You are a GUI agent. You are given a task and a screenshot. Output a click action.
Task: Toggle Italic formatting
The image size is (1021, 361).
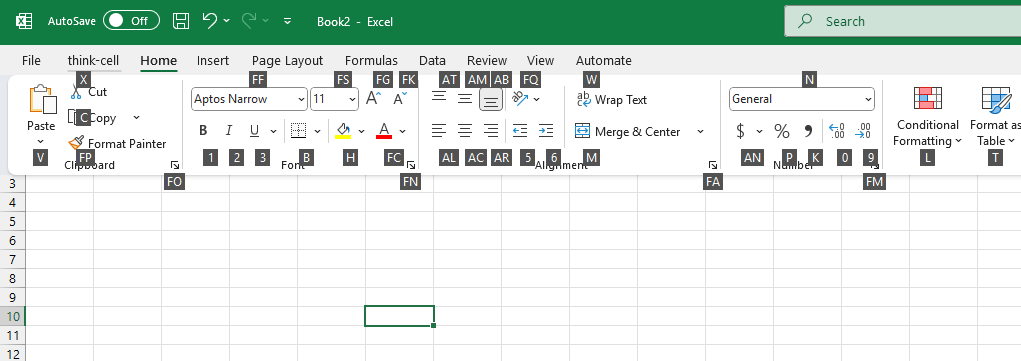coord(229,132)
